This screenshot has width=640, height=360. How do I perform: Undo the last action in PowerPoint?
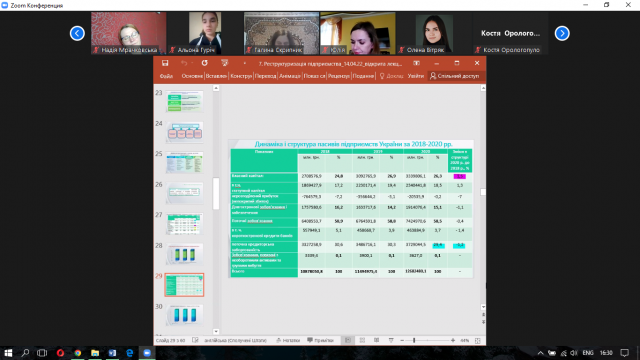pos(184,63)
